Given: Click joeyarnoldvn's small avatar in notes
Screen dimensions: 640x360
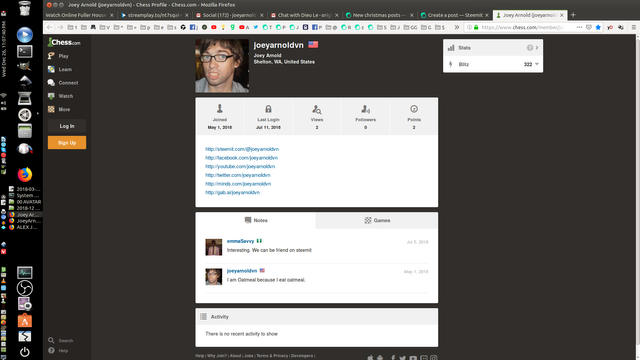Looking at the screenshot, I should [x=213, y=276].
